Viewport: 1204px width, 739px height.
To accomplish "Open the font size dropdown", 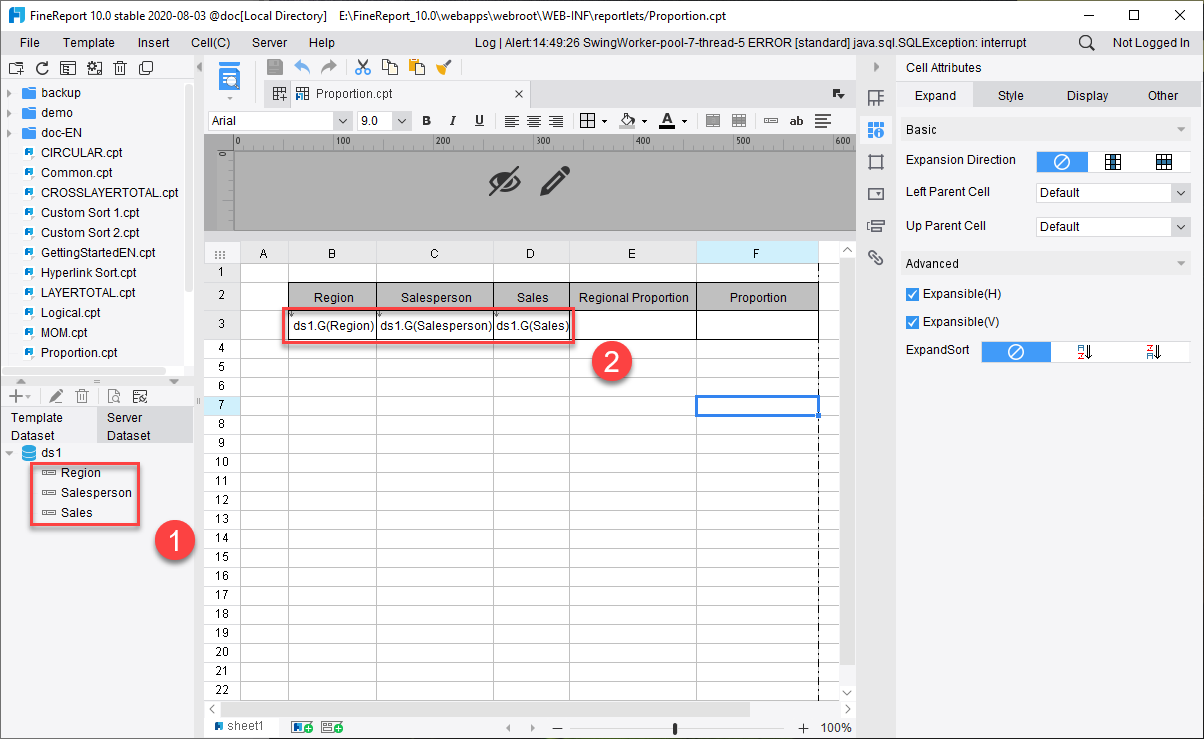I will [x=400, y=120].
